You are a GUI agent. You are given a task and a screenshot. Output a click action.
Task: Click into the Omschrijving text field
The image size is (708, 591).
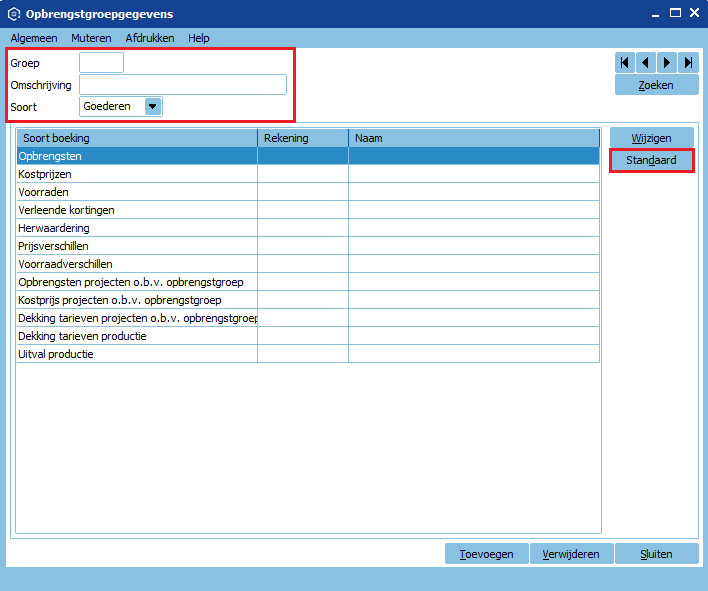point(183,85)
